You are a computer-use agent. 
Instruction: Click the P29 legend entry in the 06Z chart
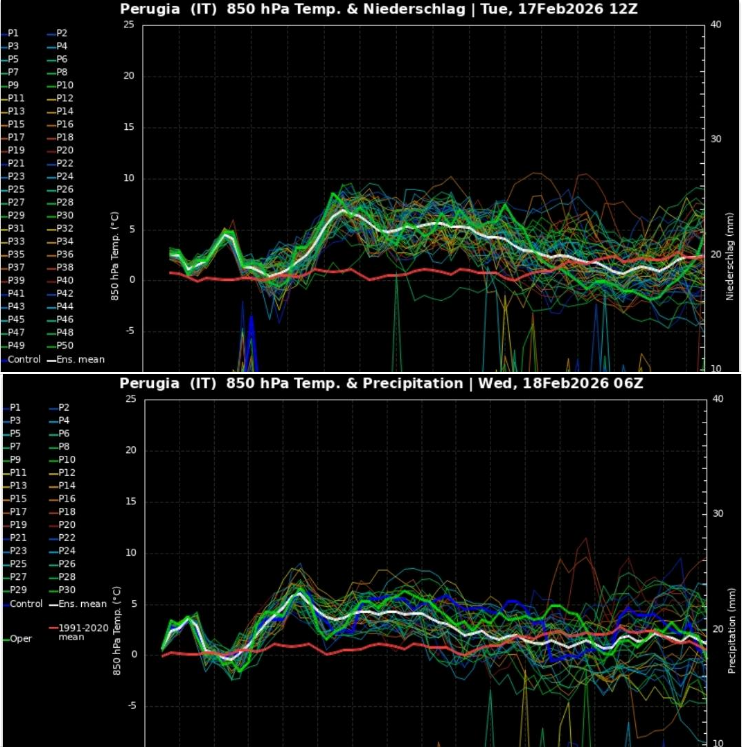pos(16,590)
